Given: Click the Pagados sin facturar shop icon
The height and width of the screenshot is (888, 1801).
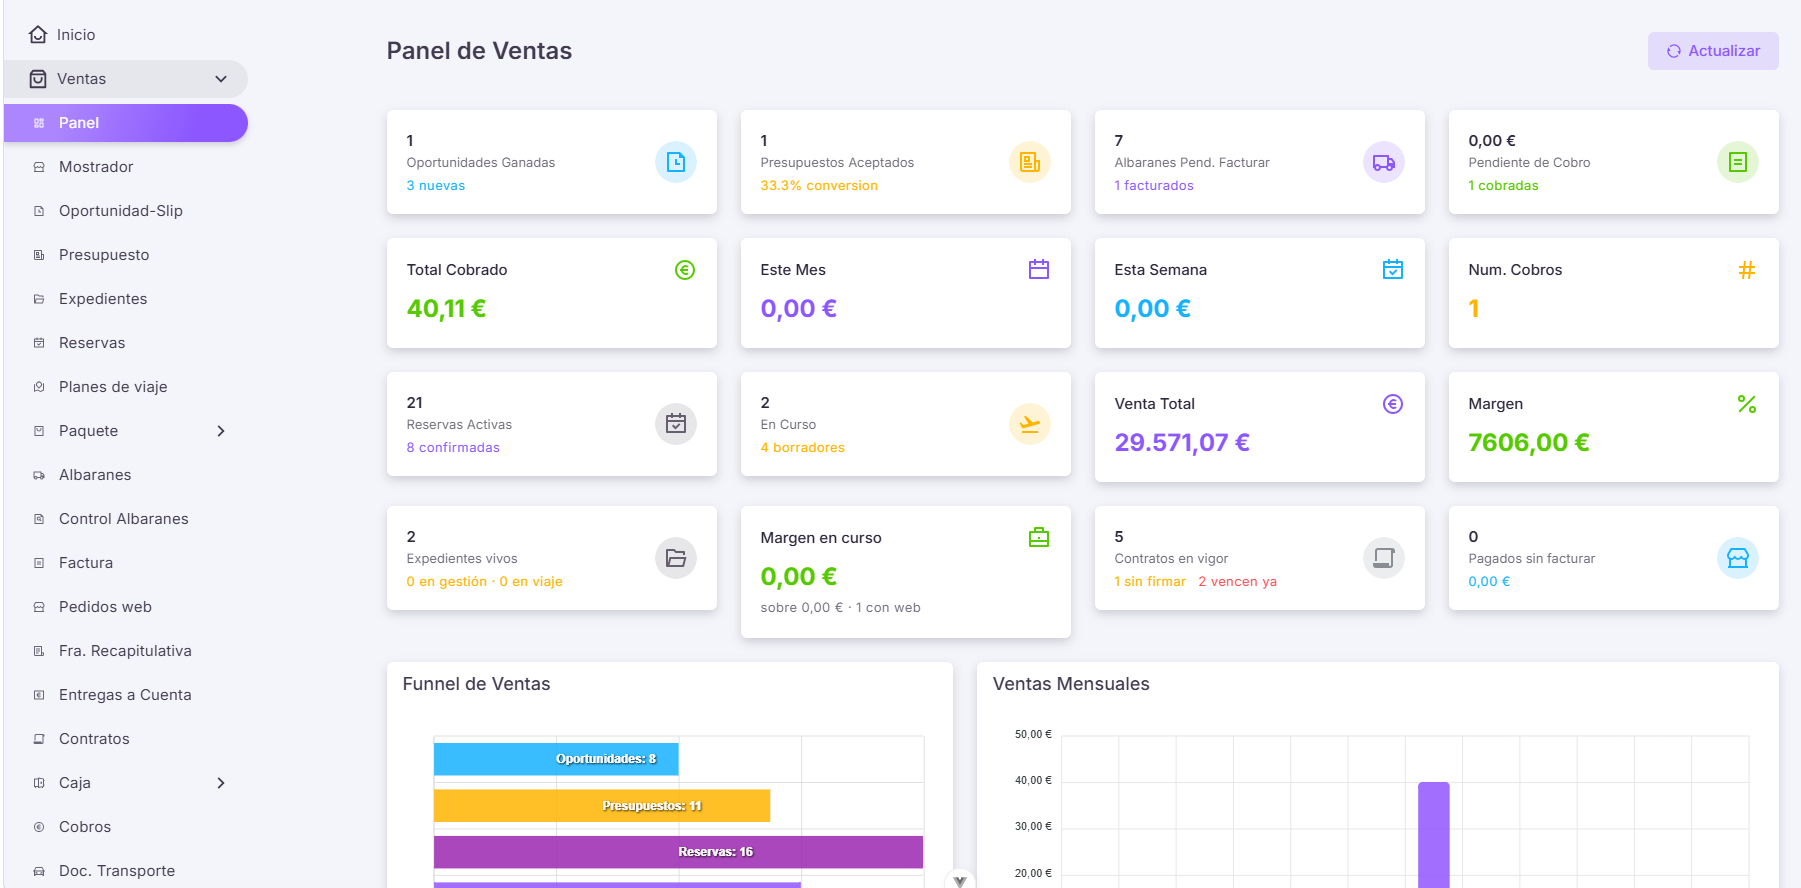Looking at the screenshot, I should coord(1738,558).
